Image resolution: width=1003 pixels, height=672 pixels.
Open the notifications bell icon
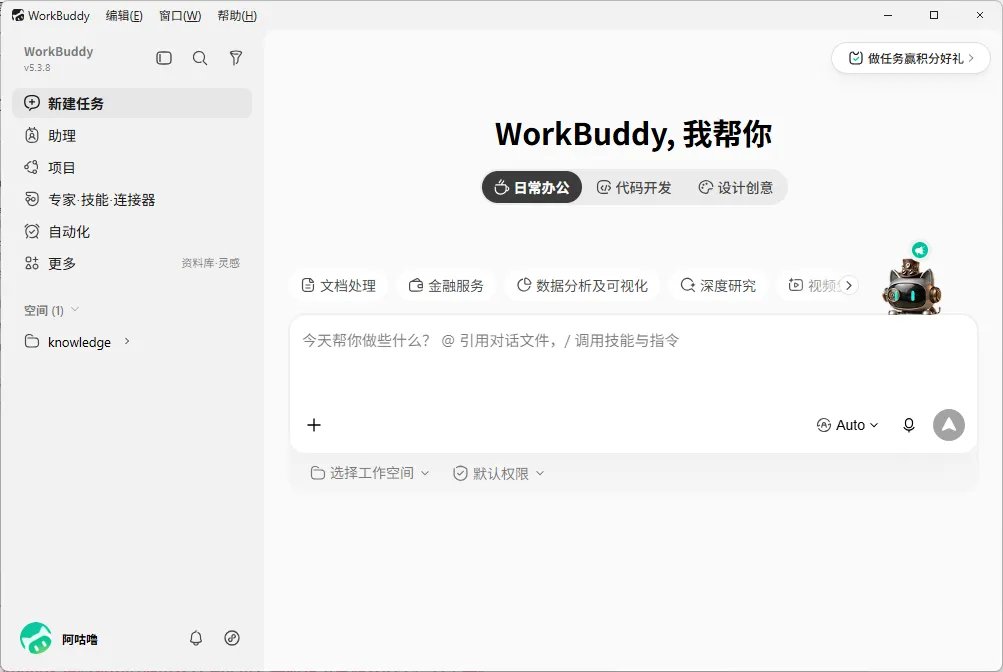(196, 638)
